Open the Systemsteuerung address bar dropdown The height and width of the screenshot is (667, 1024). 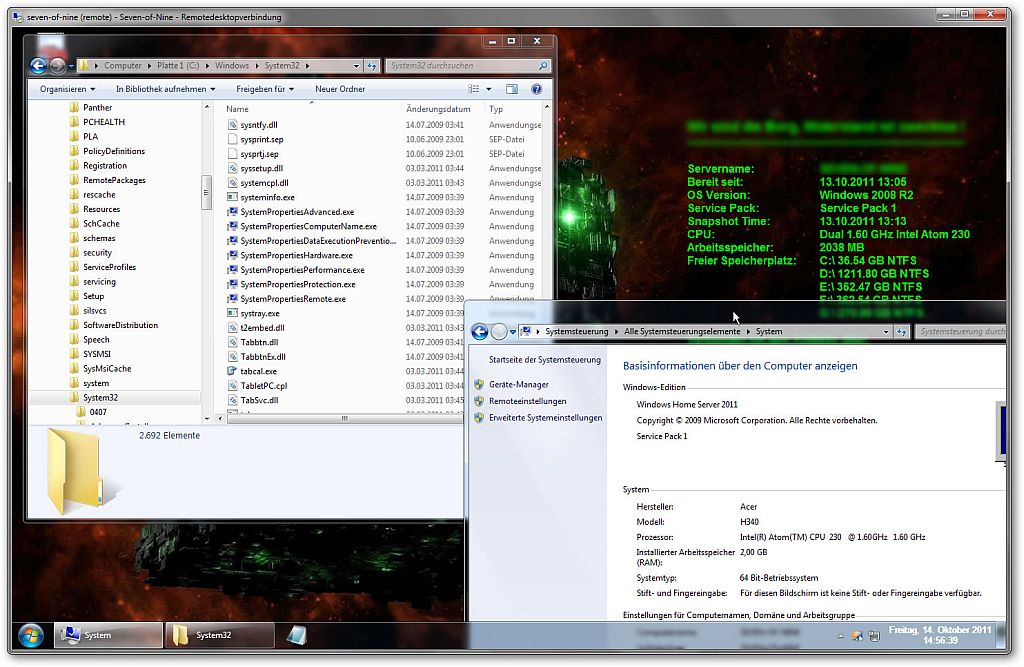point(886,332)
